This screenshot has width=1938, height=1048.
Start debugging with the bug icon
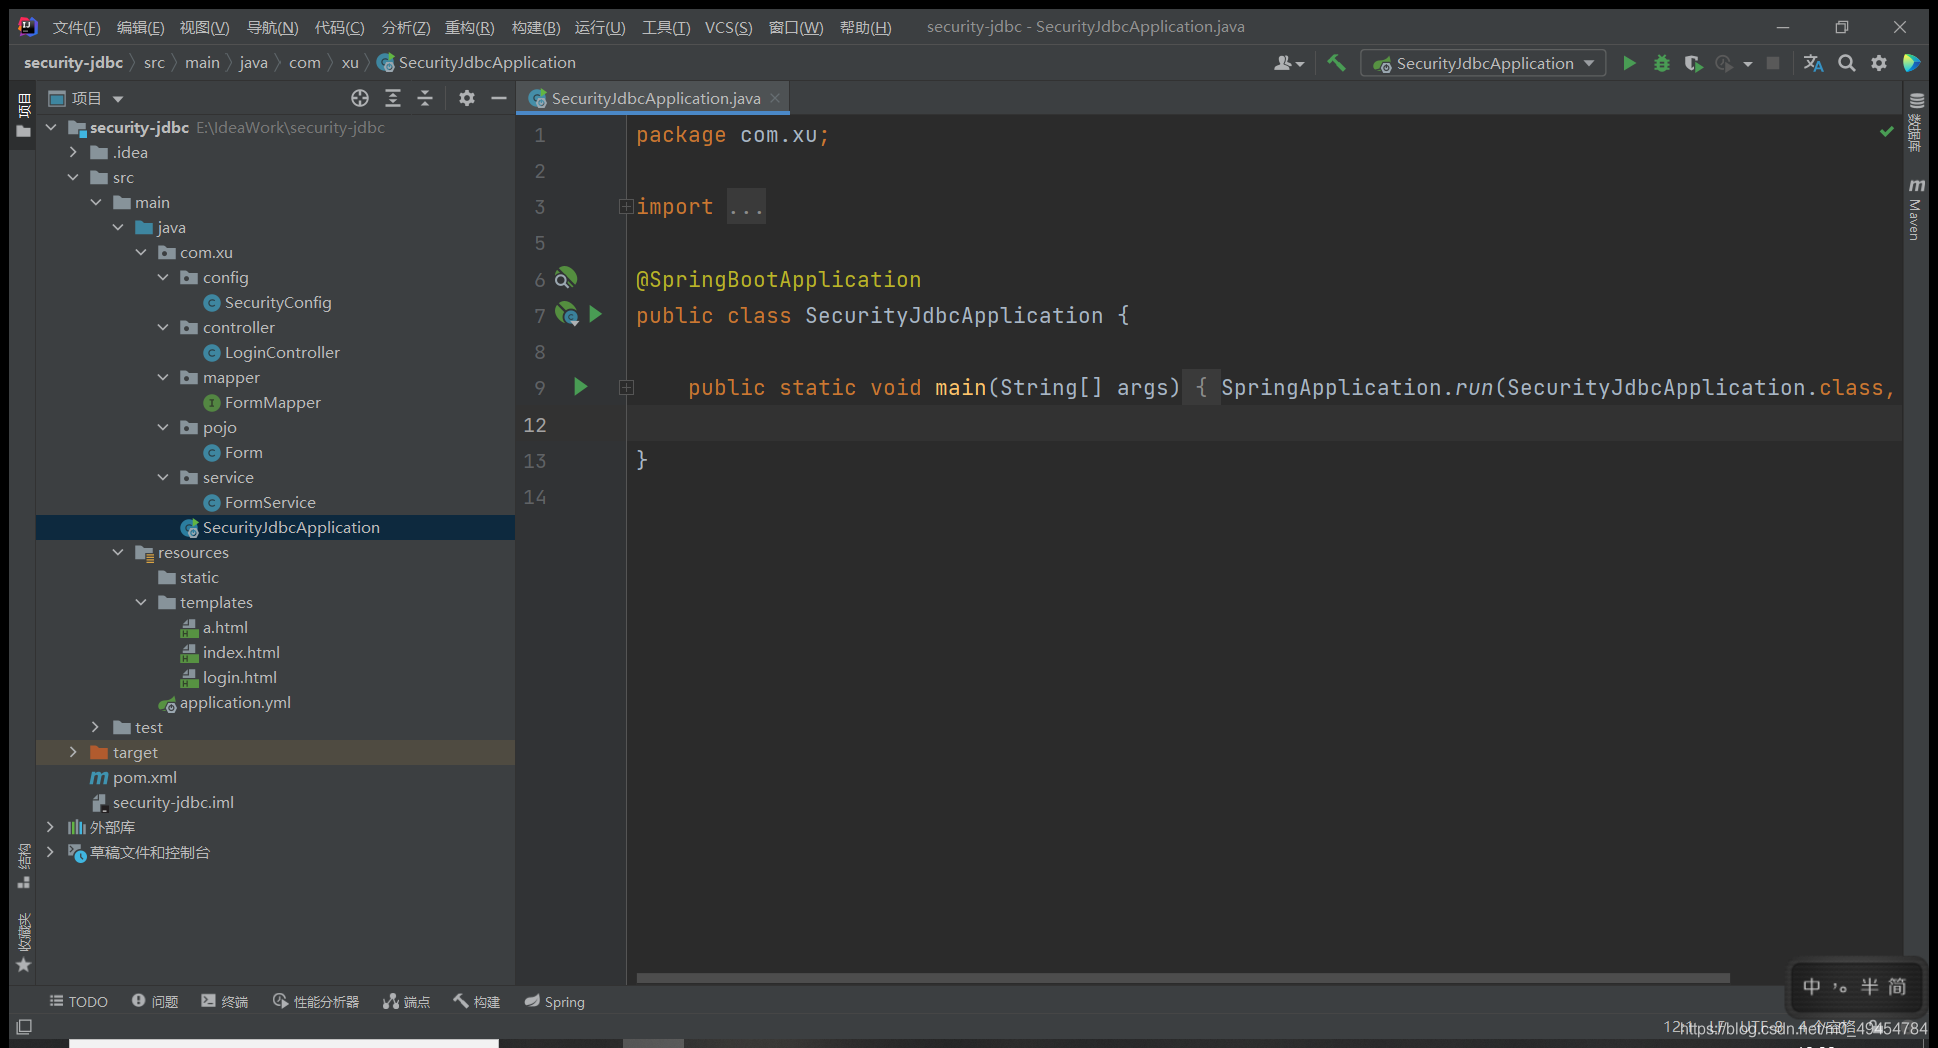point(1661,63)
